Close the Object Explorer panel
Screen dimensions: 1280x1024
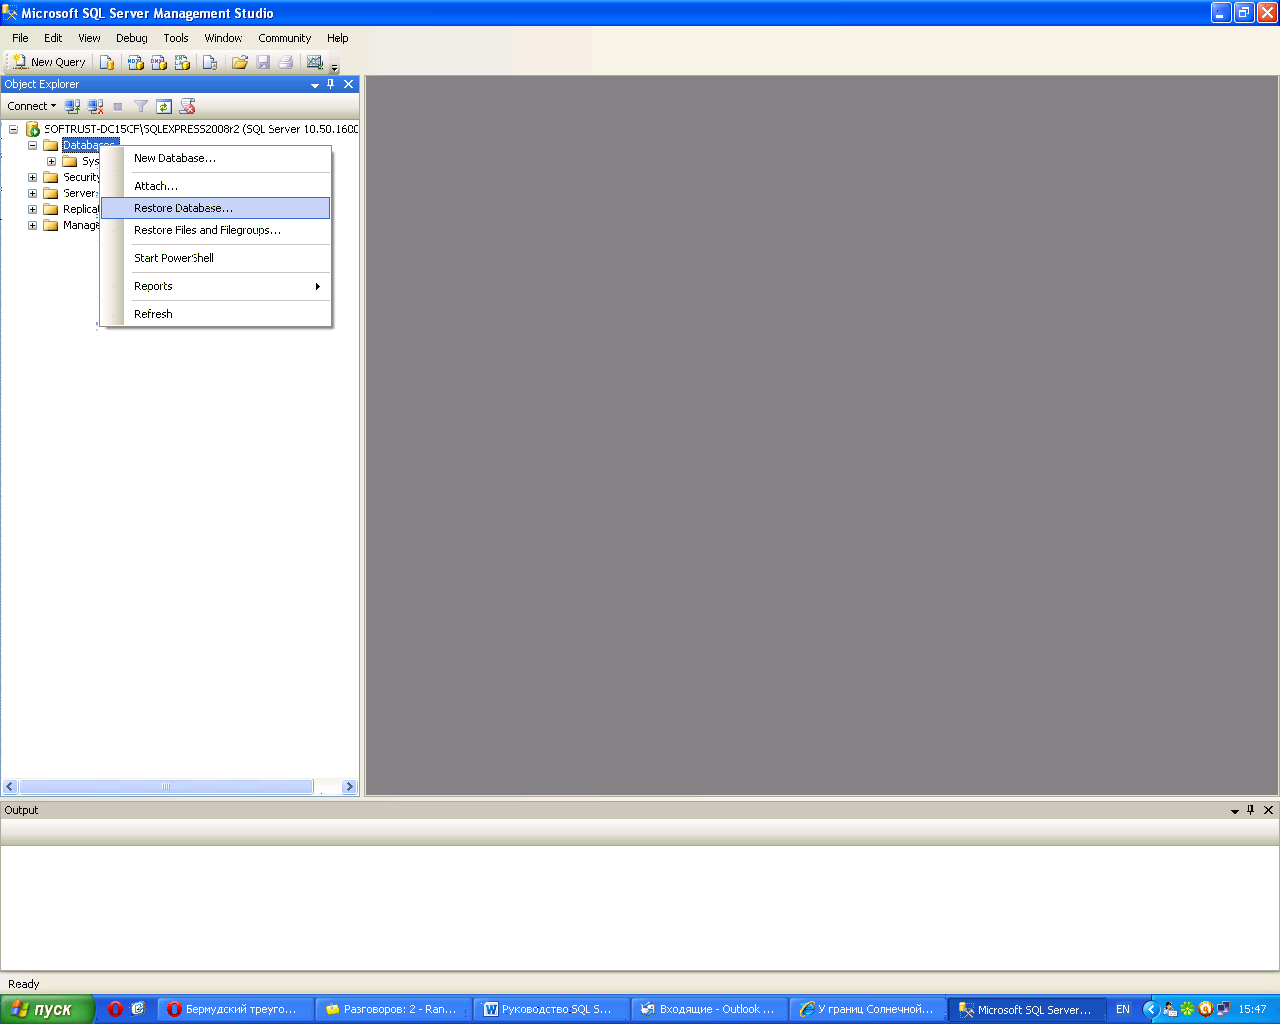pos(349,84)
